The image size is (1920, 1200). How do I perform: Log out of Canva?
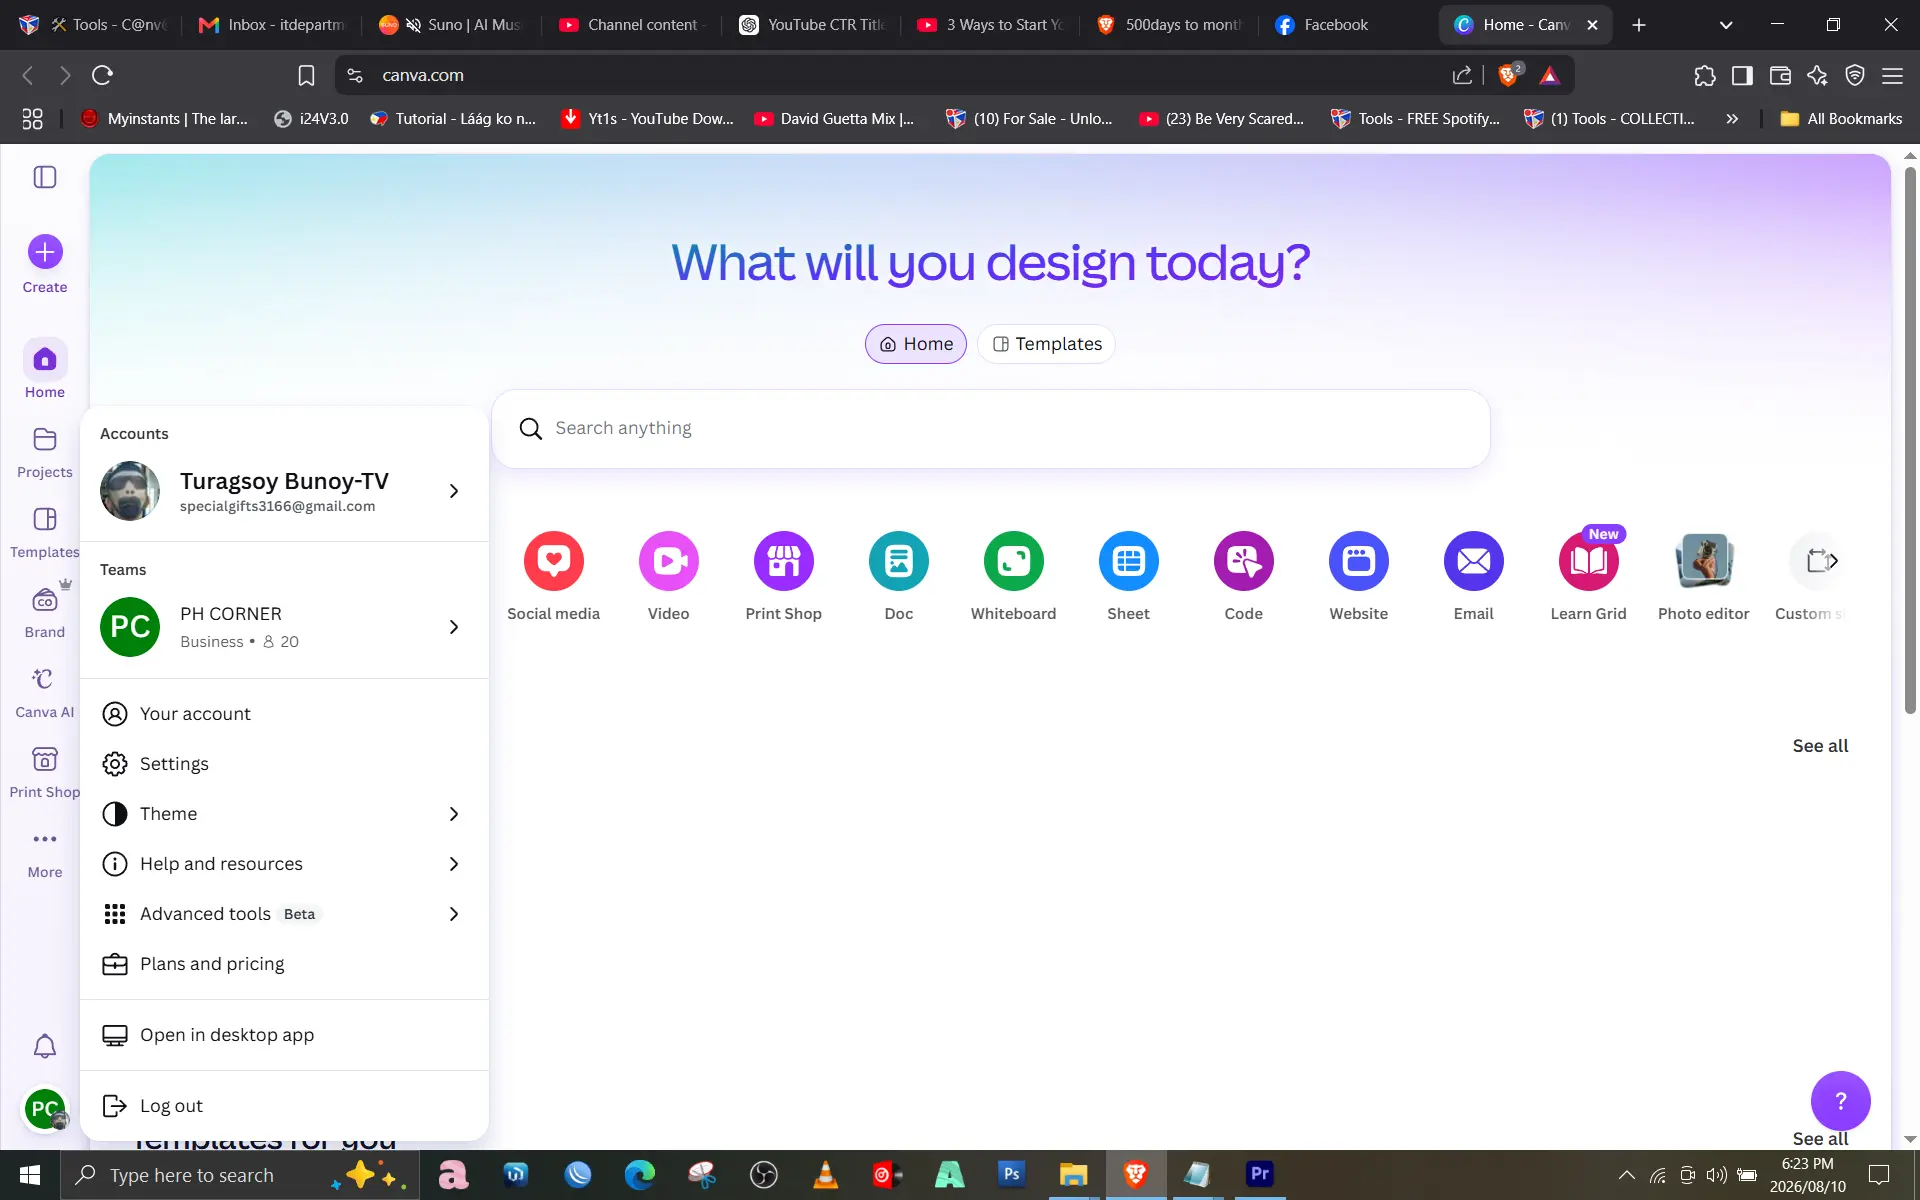coord(284,1106)
